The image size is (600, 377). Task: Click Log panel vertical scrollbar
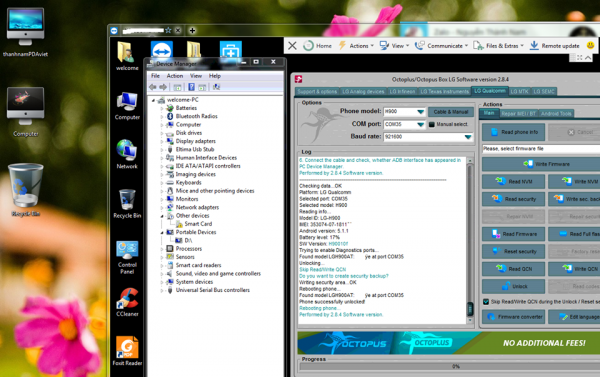[x=470, y=240]
